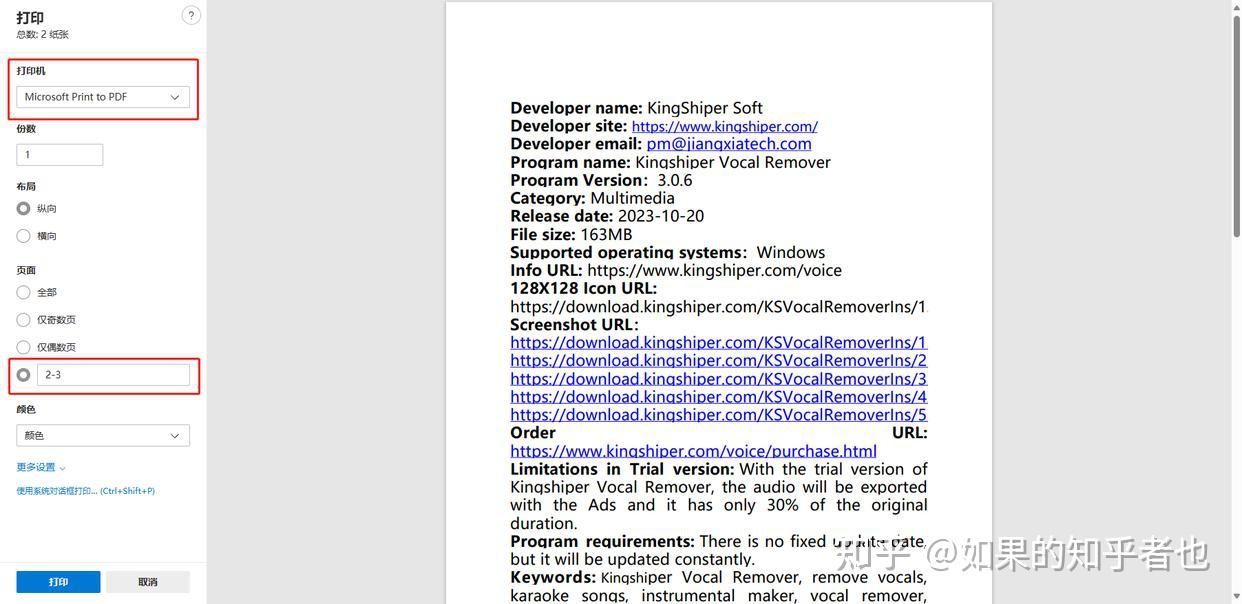Open the KSVocalRemoverIns/4 screenshot link
Image resolution: width=1242 pixels, height=604 pixels.
719,397
